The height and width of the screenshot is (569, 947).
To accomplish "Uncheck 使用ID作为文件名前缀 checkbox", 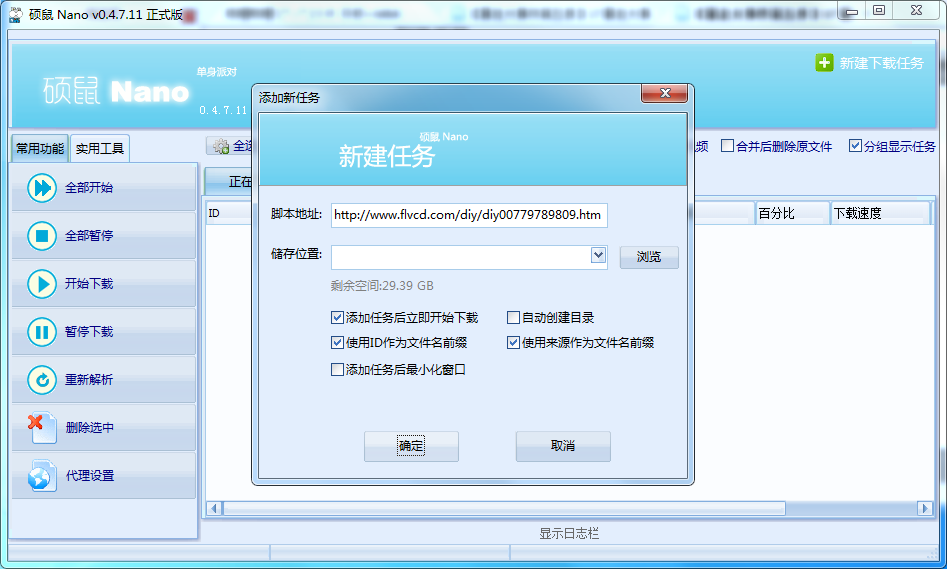I will 338,342.
